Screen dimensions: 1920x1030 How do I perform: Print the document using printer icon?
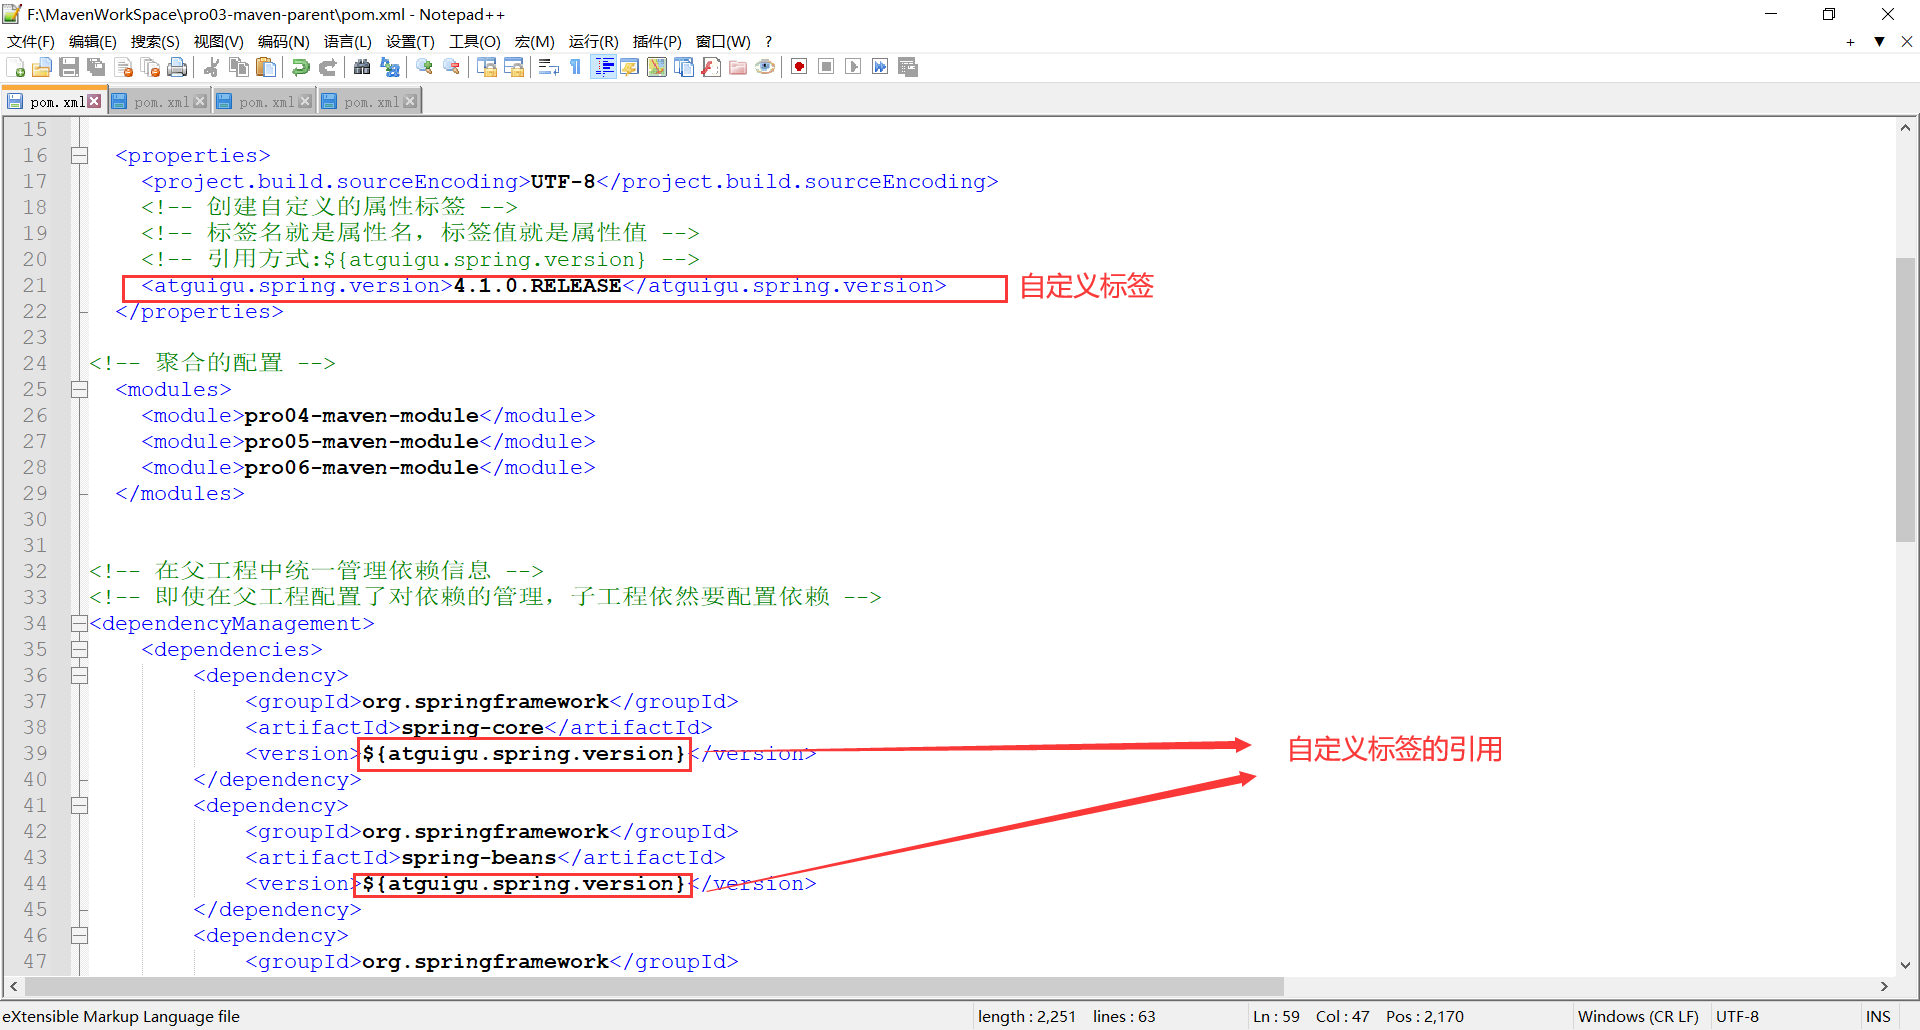(178, 67)
